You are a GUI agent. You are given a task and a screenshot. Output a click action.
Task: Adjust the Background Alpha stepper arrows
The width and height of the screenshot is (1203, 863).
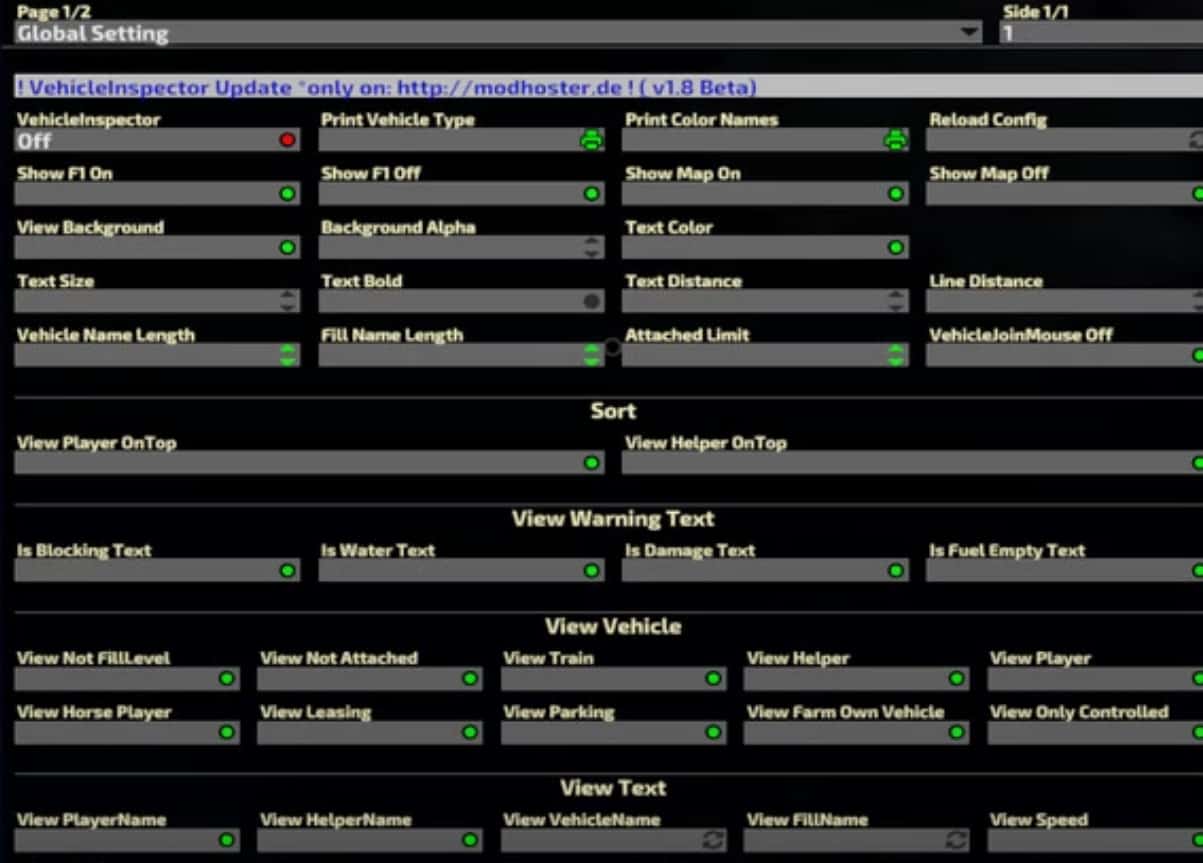592,247
